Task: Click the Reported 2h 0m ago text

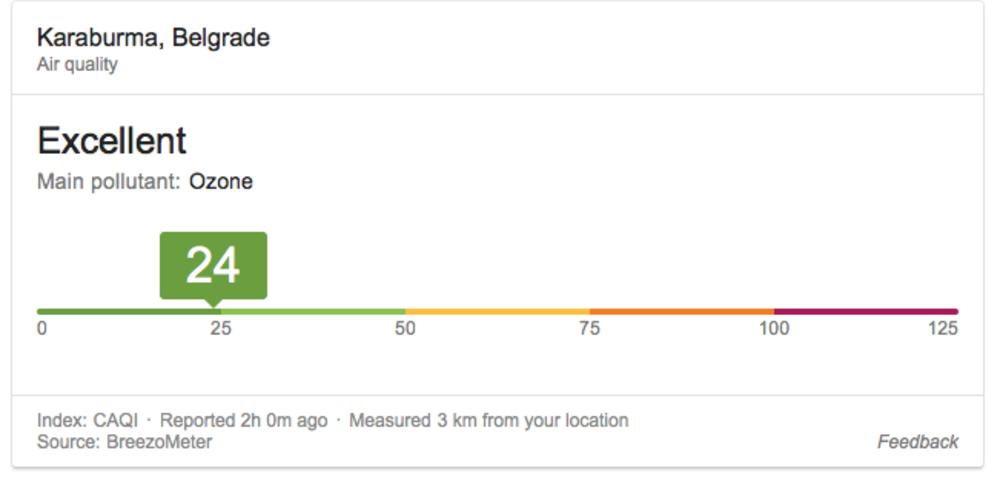Action: [x=243, y=420]
